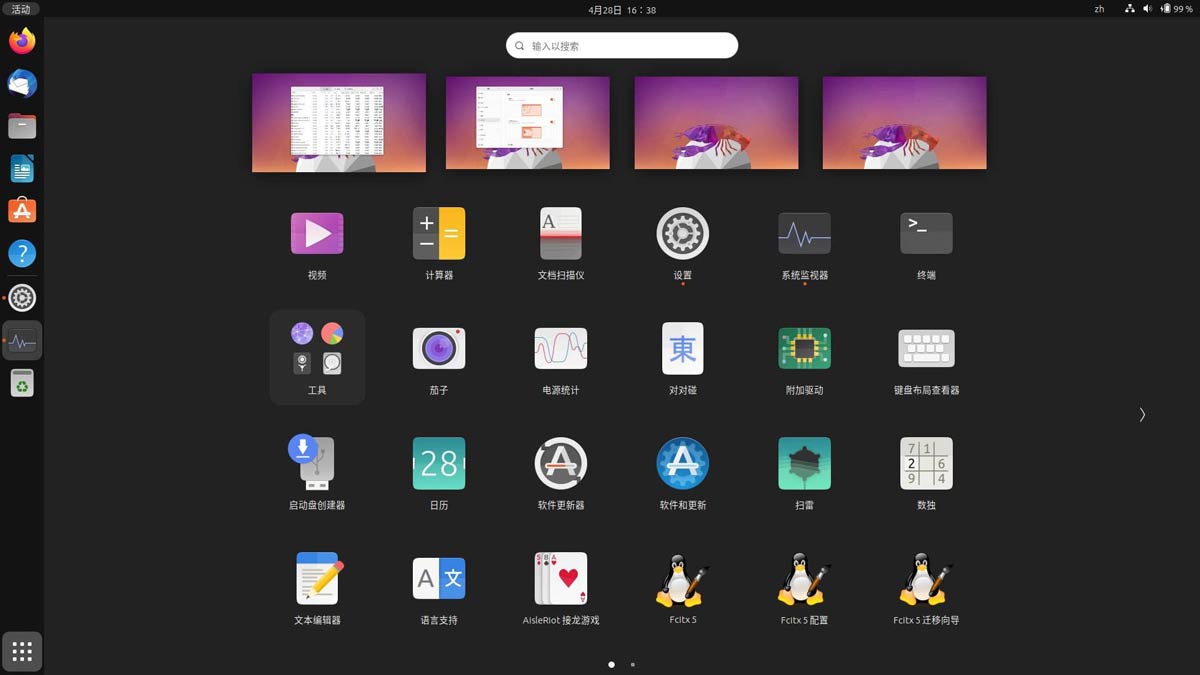Select the first workspace thumbnail
This screenshot has height=675, width=1200.
tap(339, 123)
